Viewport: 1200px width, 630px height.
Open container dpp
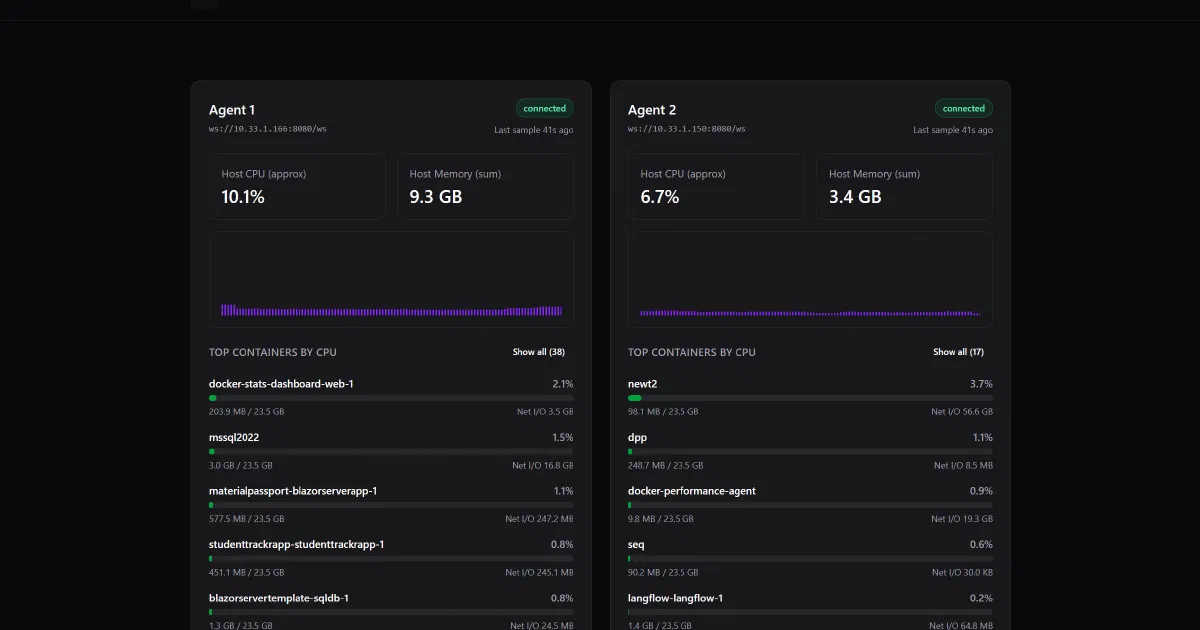(638, 437)
